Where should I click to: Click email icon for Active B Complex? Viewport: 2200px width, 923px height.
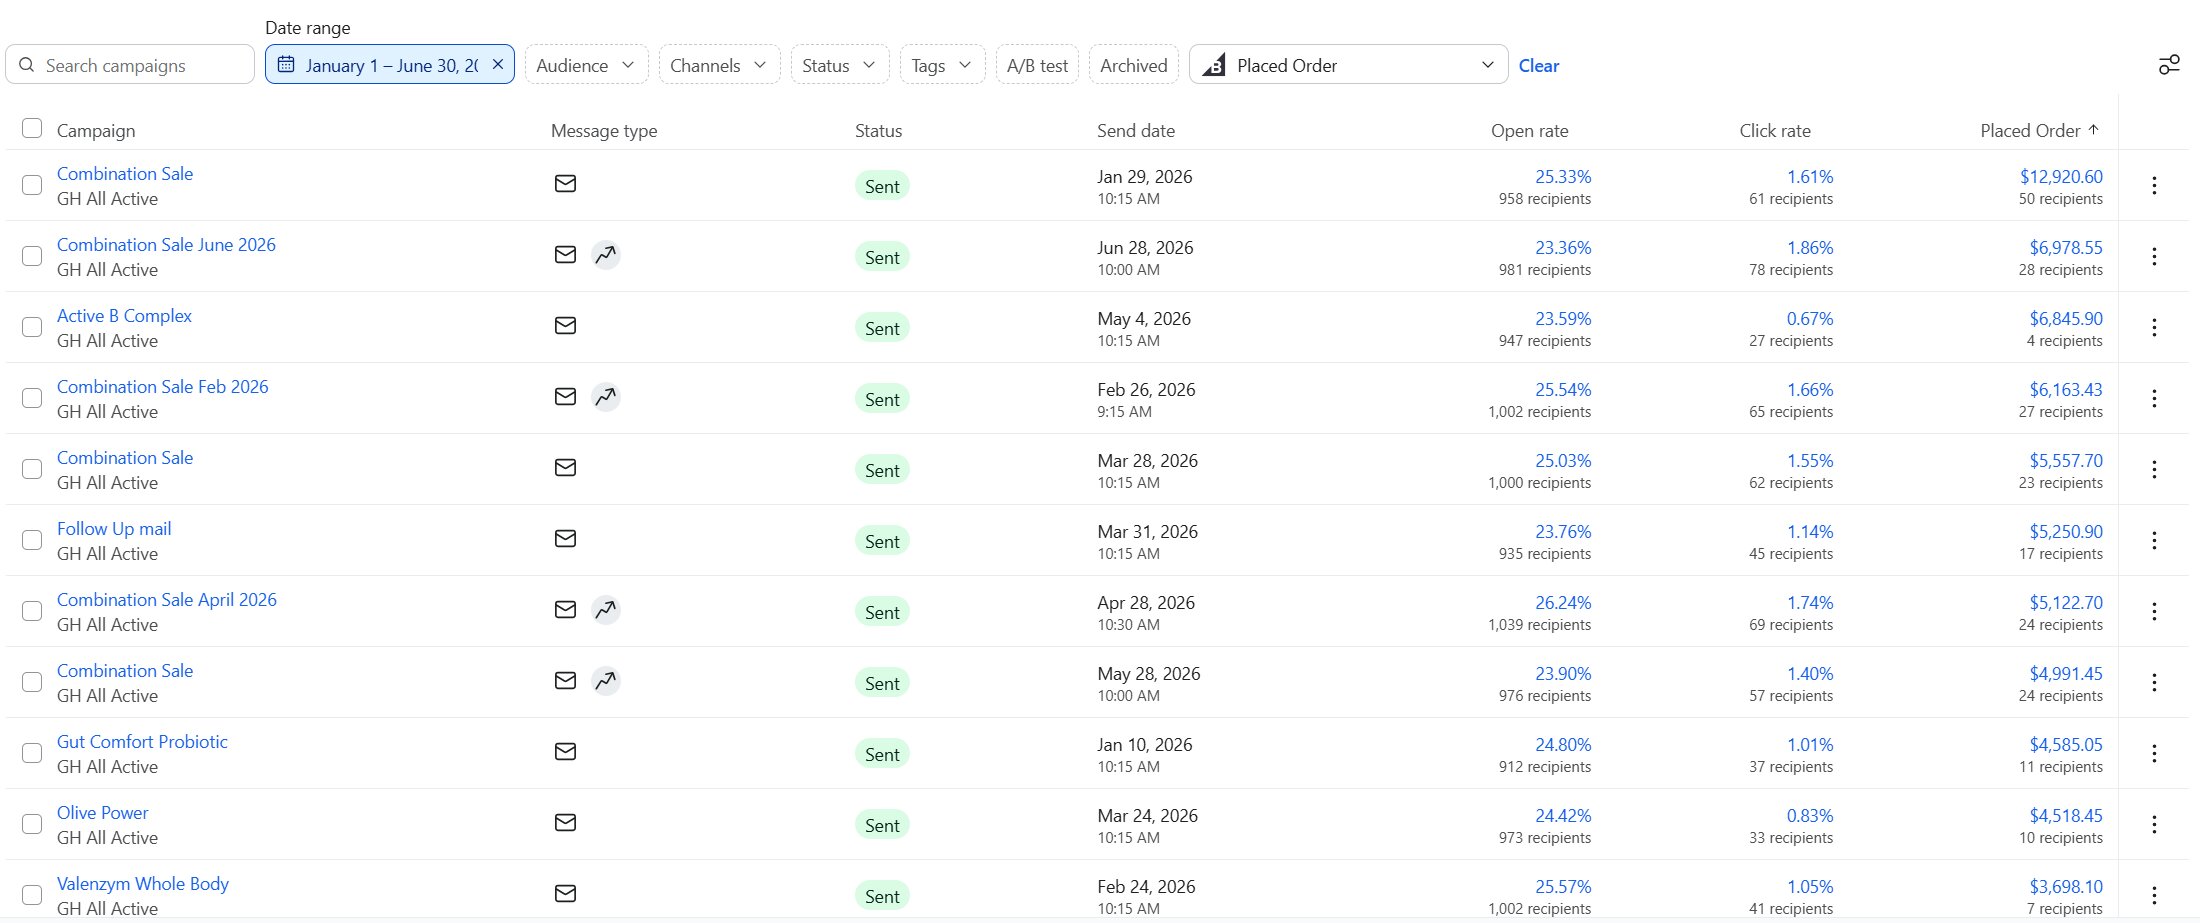(x=565, y=325)
